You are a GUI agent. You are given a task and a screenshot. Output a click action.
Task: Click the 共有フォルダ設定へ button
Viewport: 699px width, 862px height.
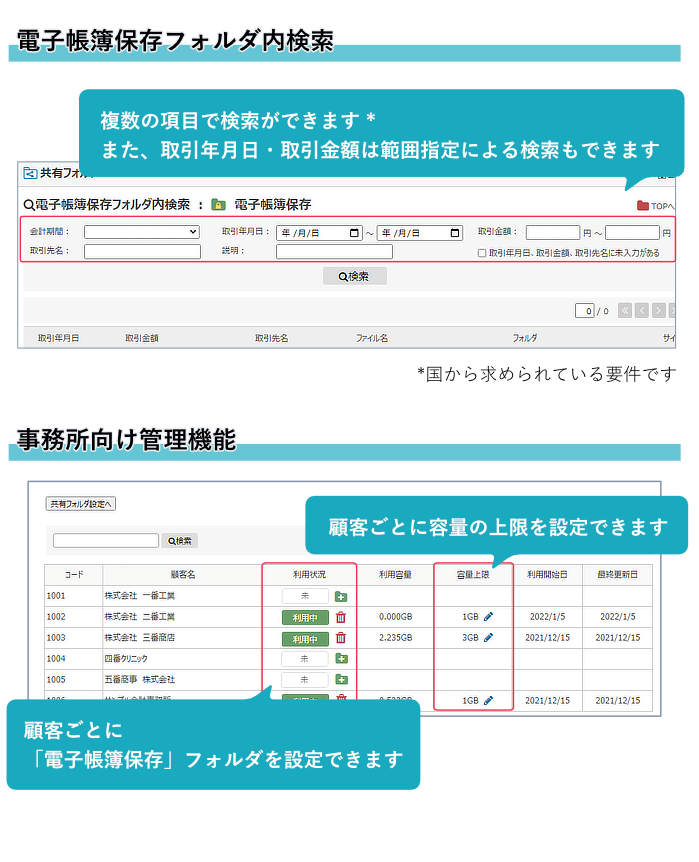point(81,504)
